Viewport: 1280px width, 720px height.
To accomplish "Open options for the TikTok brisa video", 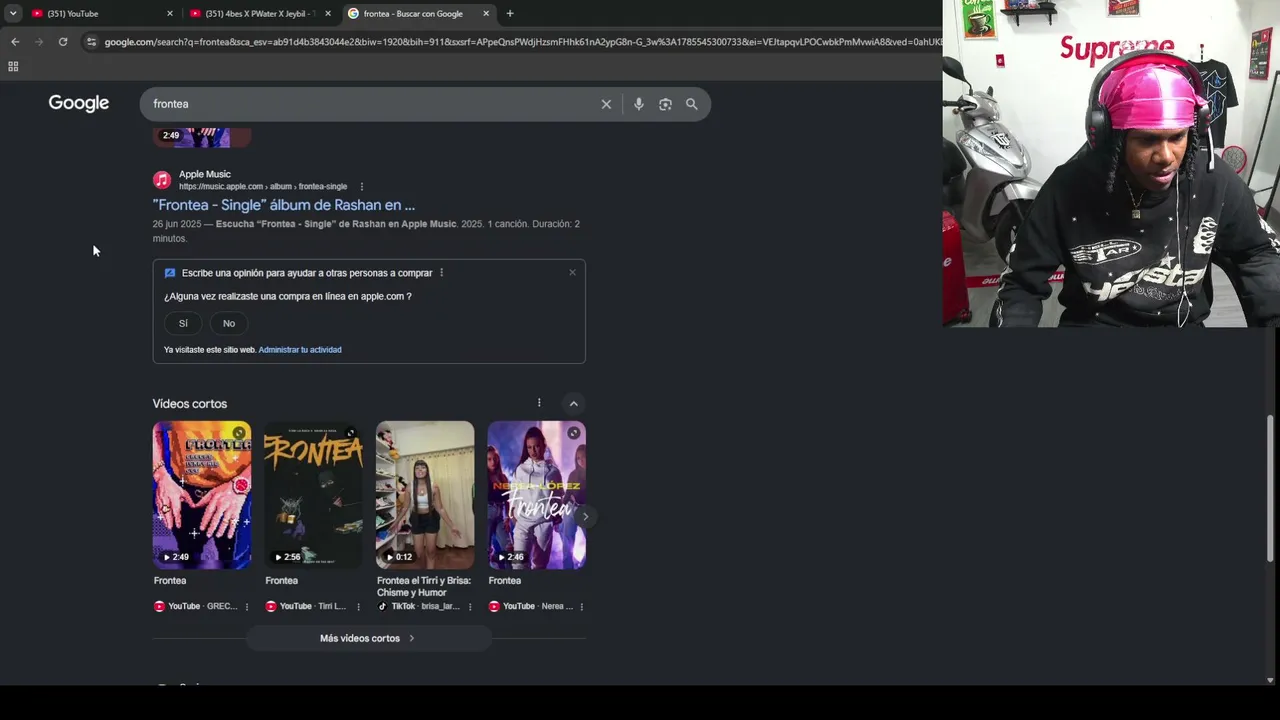I will coord(470,607).
